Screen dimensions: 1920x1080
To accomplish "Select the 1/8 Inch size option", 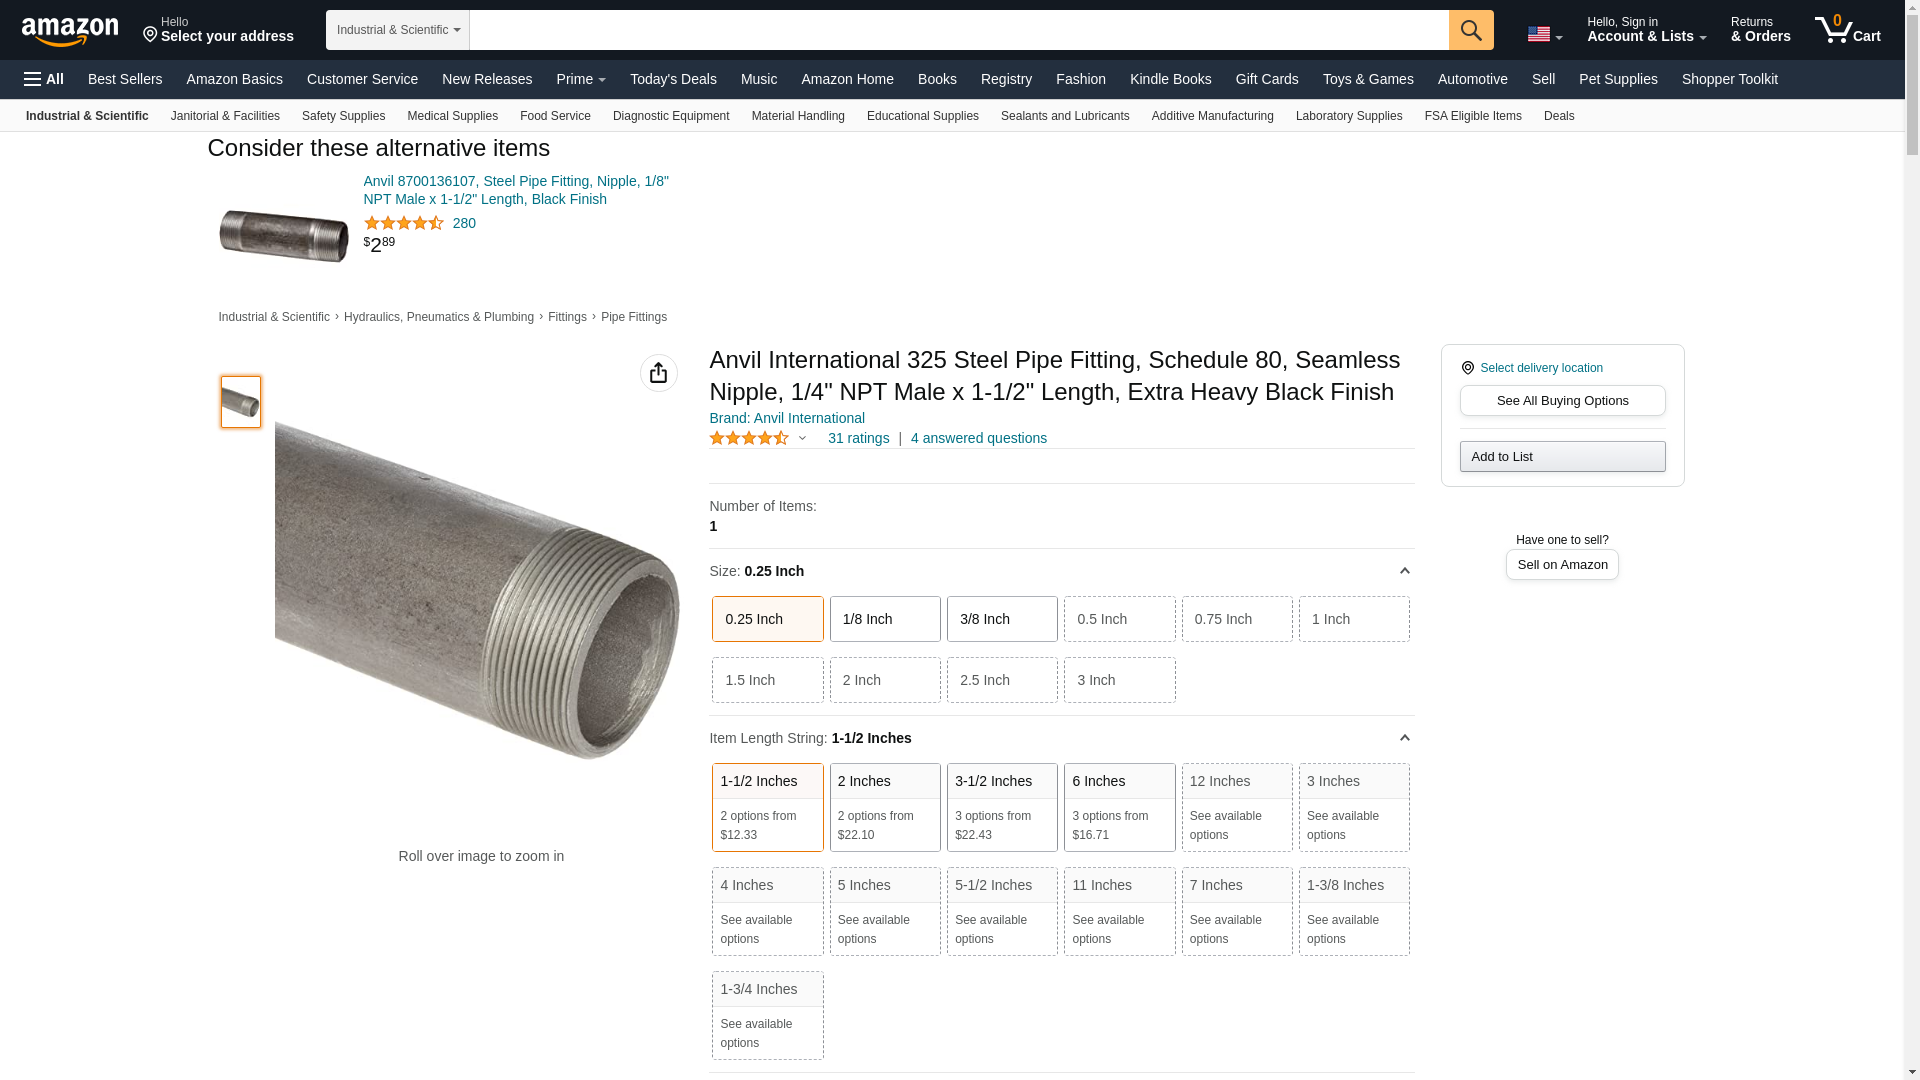I will pos(884,619).
